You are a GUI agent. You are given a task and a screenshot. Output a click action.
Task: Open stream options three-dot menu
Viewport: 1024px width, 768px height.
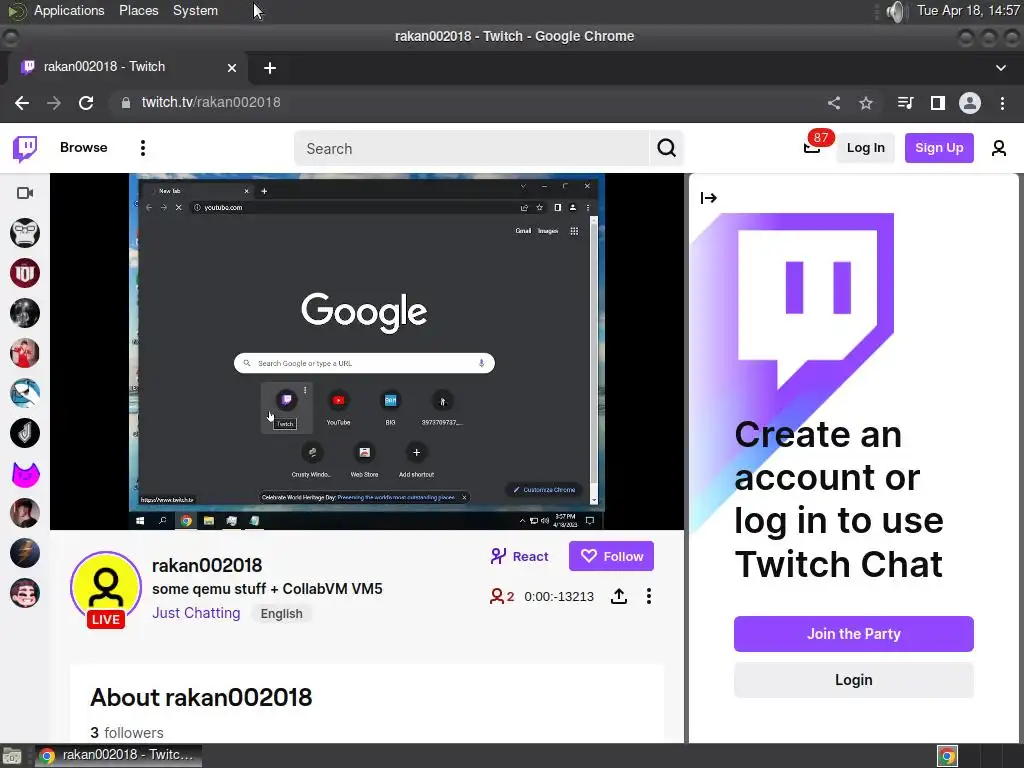tap(648, 596)
